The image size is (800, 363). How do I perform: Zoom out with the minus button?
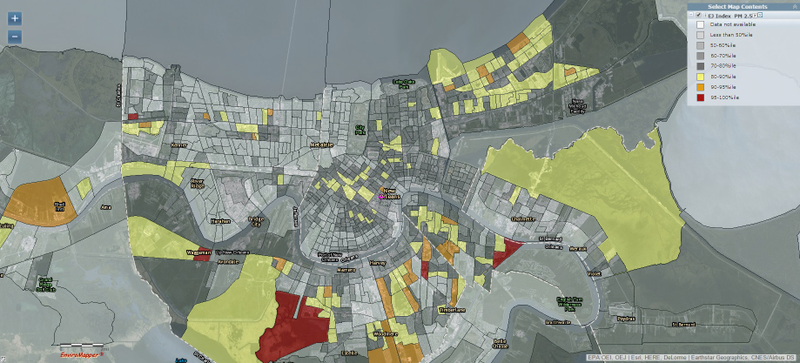click(15, 37)
